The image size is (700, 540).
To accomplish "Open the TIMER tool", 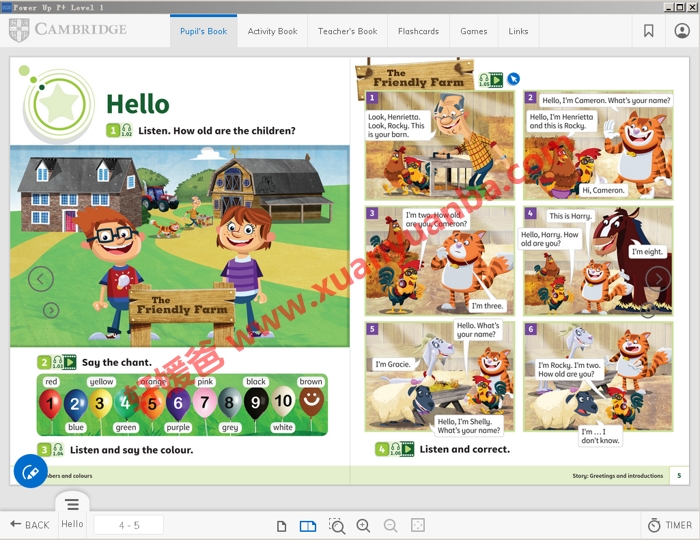I will pyautogui.click(x=669, y=525).
